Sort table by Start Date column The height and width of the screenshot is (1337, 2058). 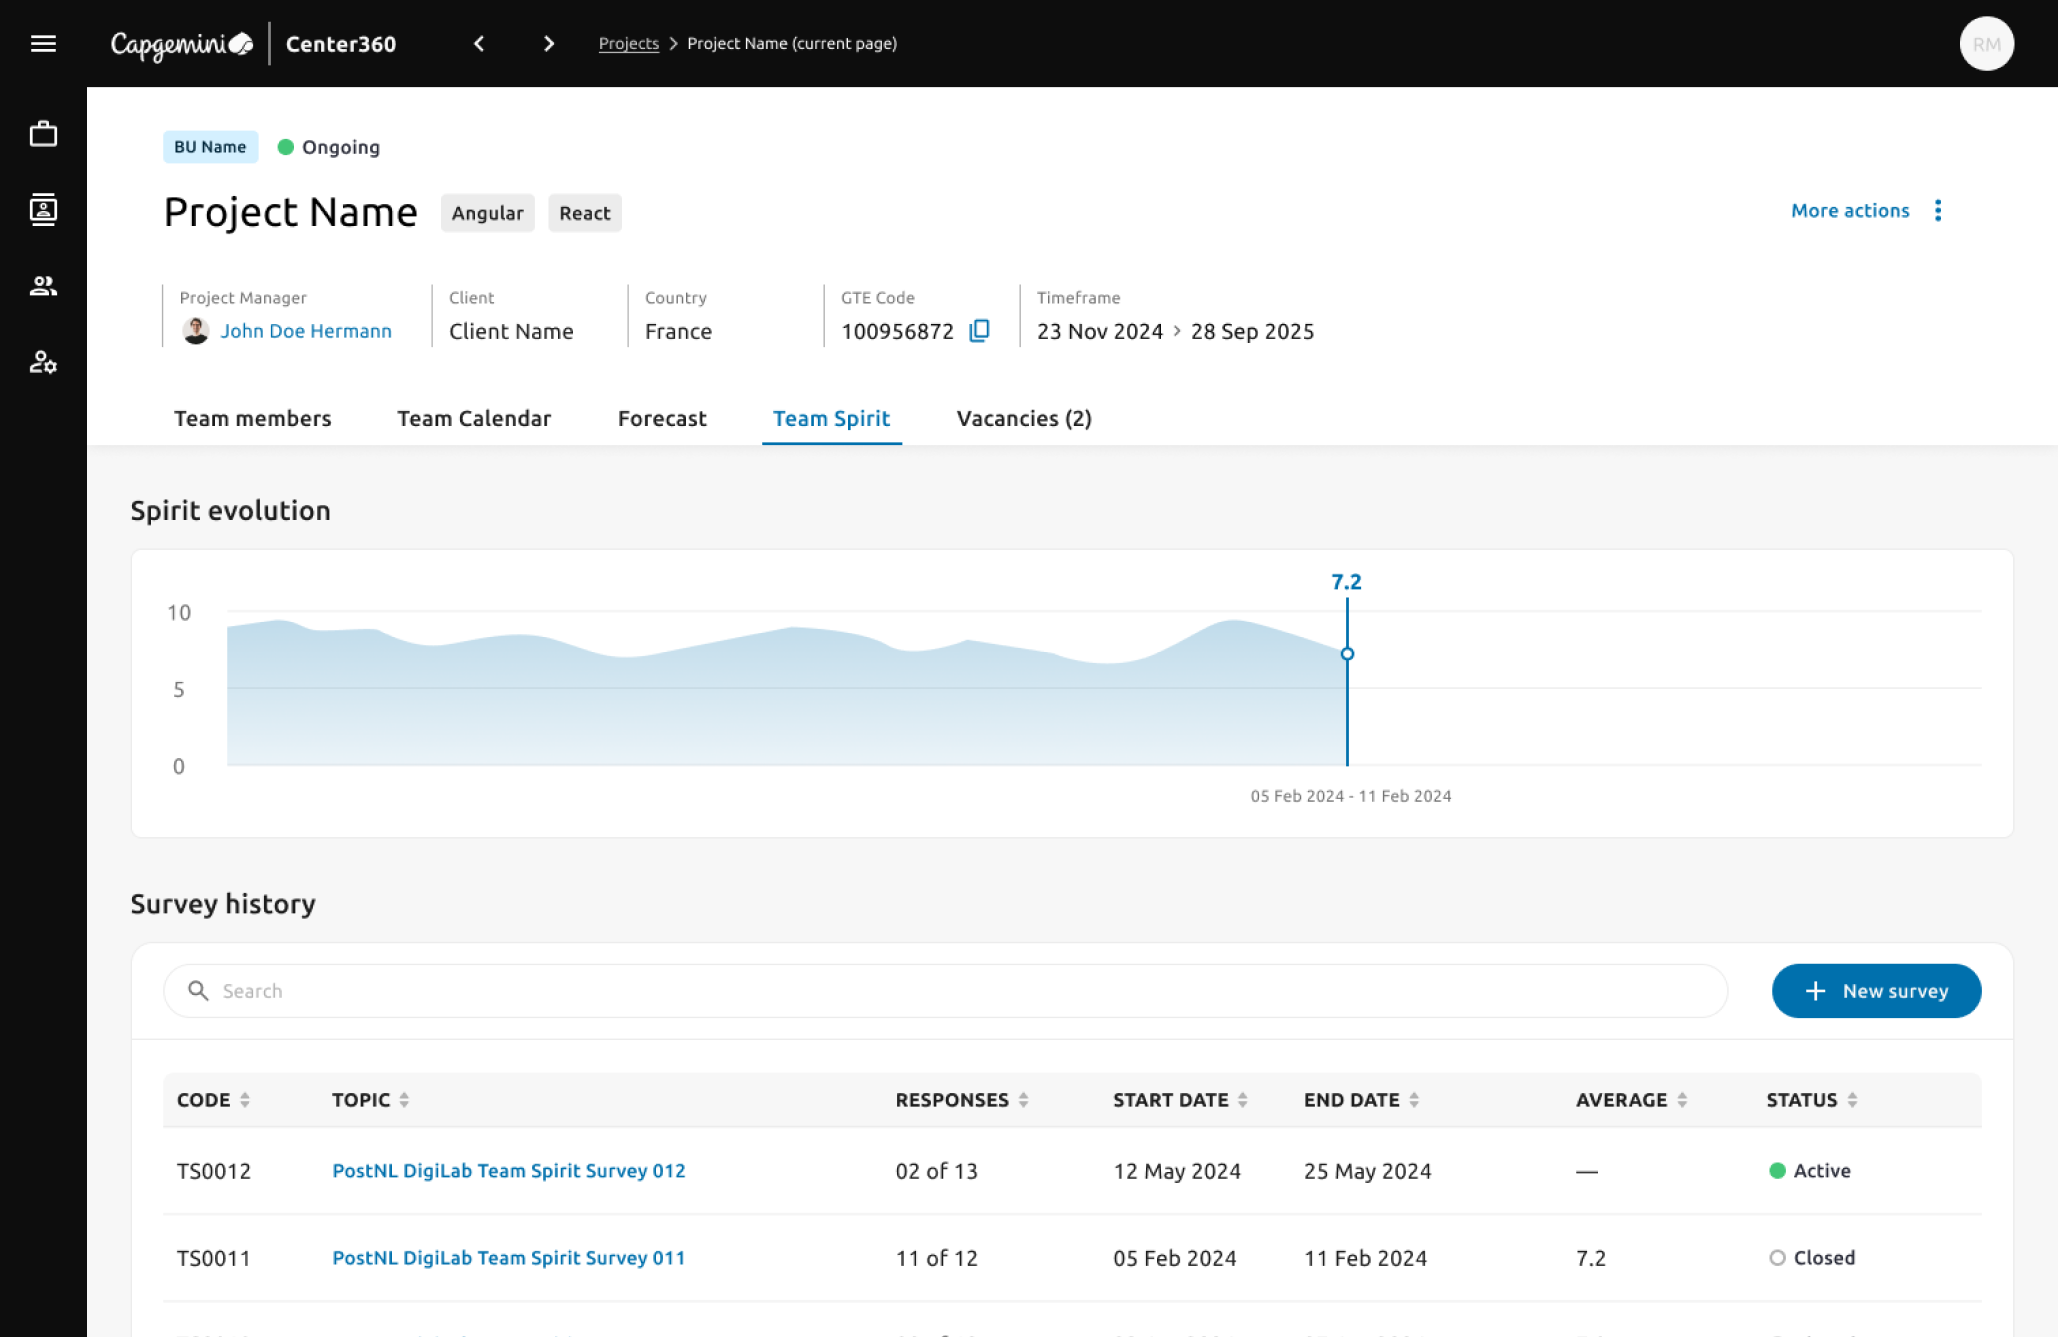[1242, 1100]
